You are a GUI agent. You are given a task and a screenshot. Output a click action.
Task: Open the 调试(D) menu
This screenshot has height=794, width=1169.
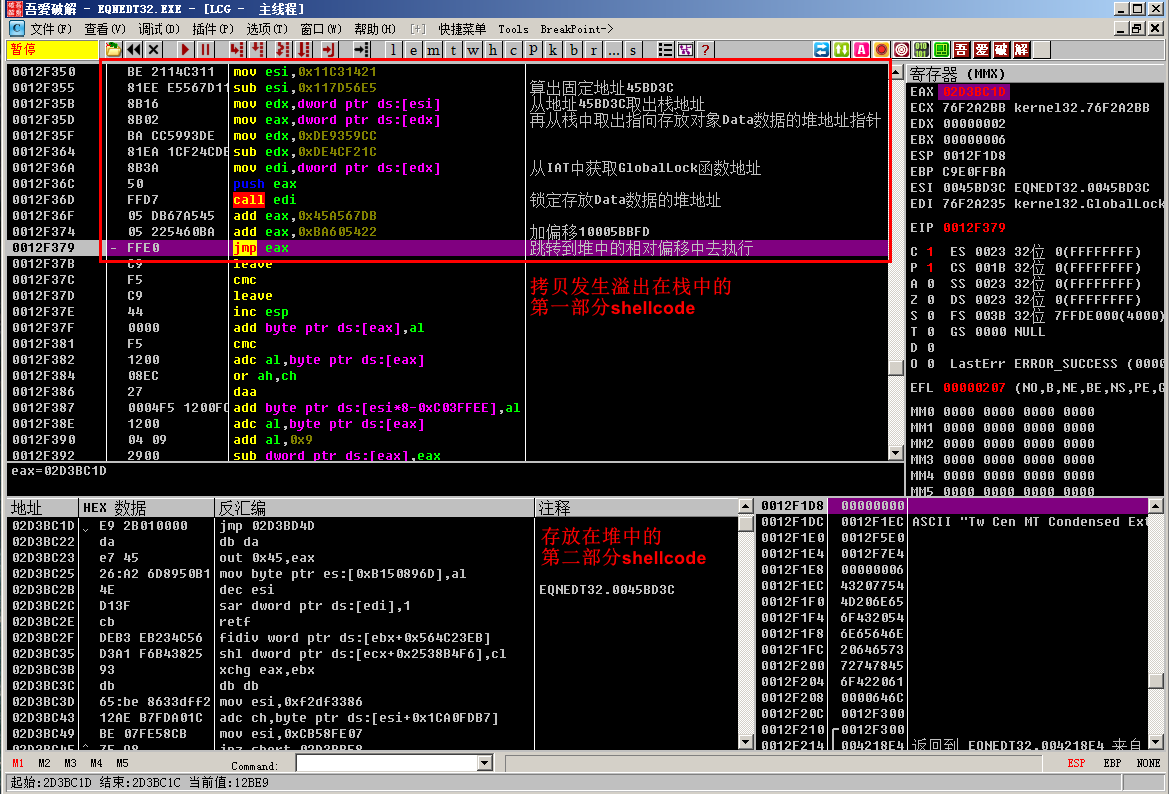159,29
